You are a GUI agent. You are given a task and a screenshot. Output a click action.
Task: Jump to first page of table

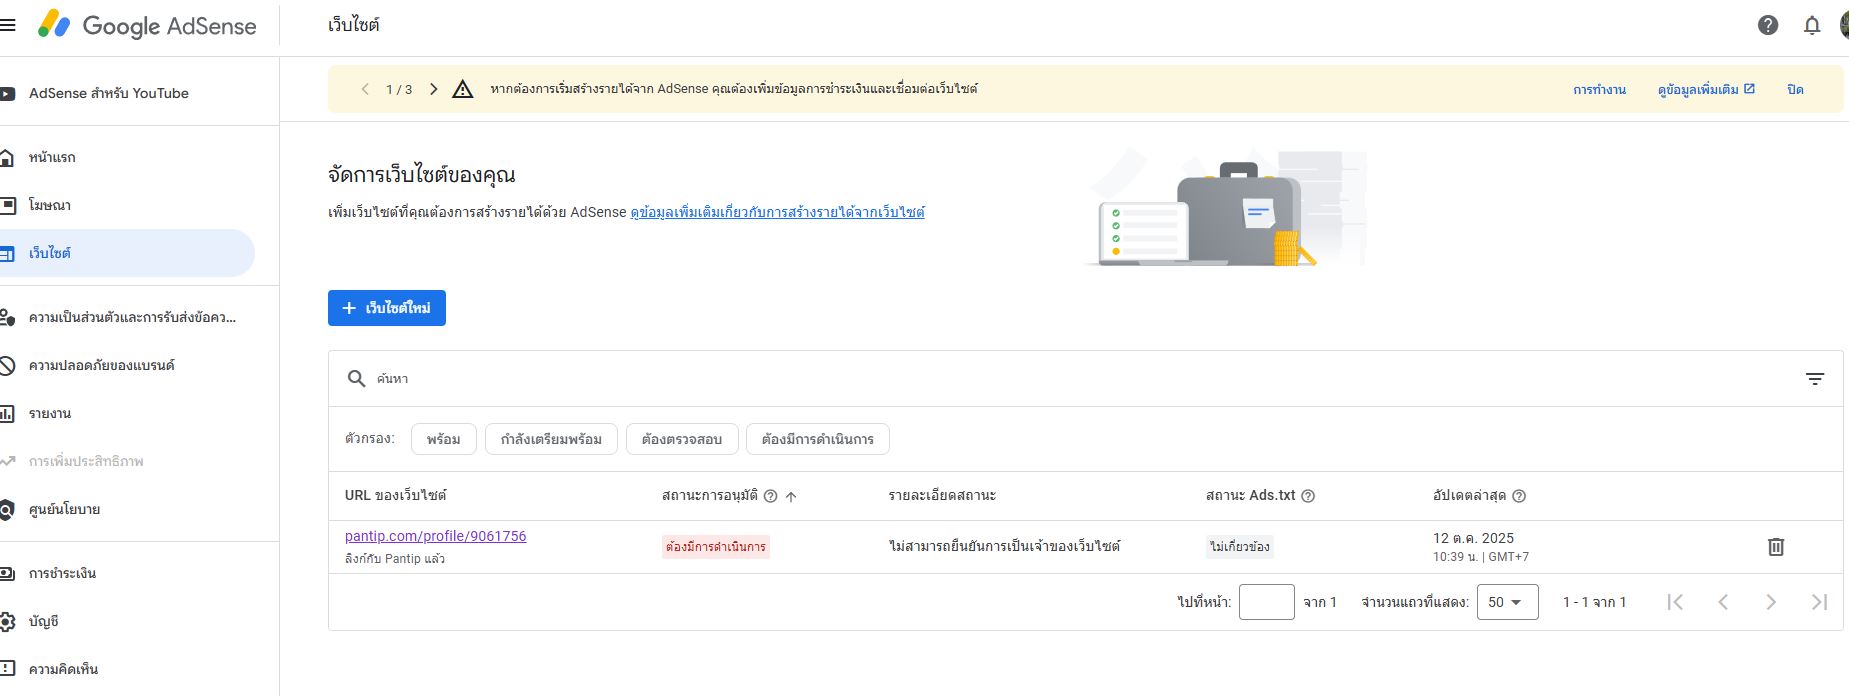1675,602
